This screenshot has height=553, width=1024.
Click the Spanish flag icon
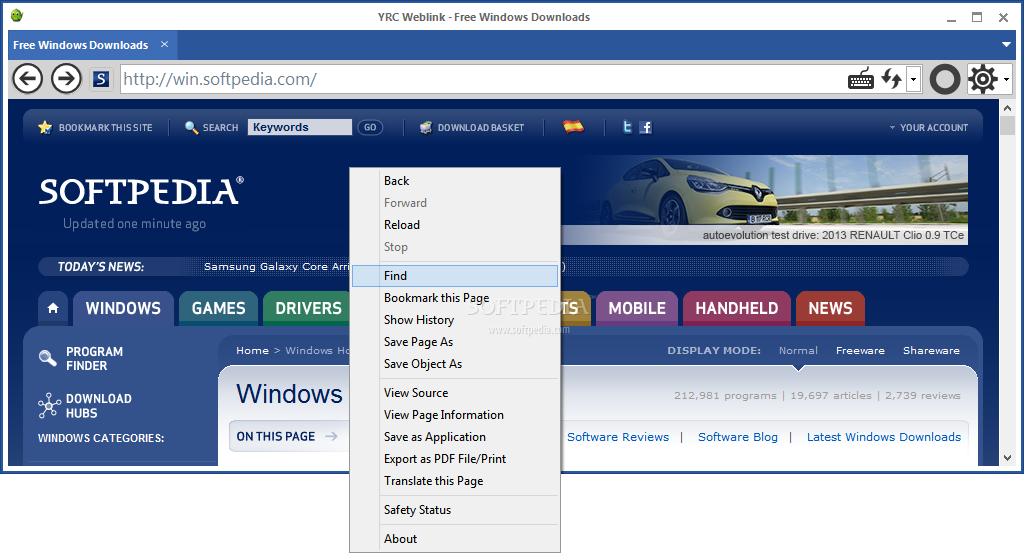click(573, 127)
